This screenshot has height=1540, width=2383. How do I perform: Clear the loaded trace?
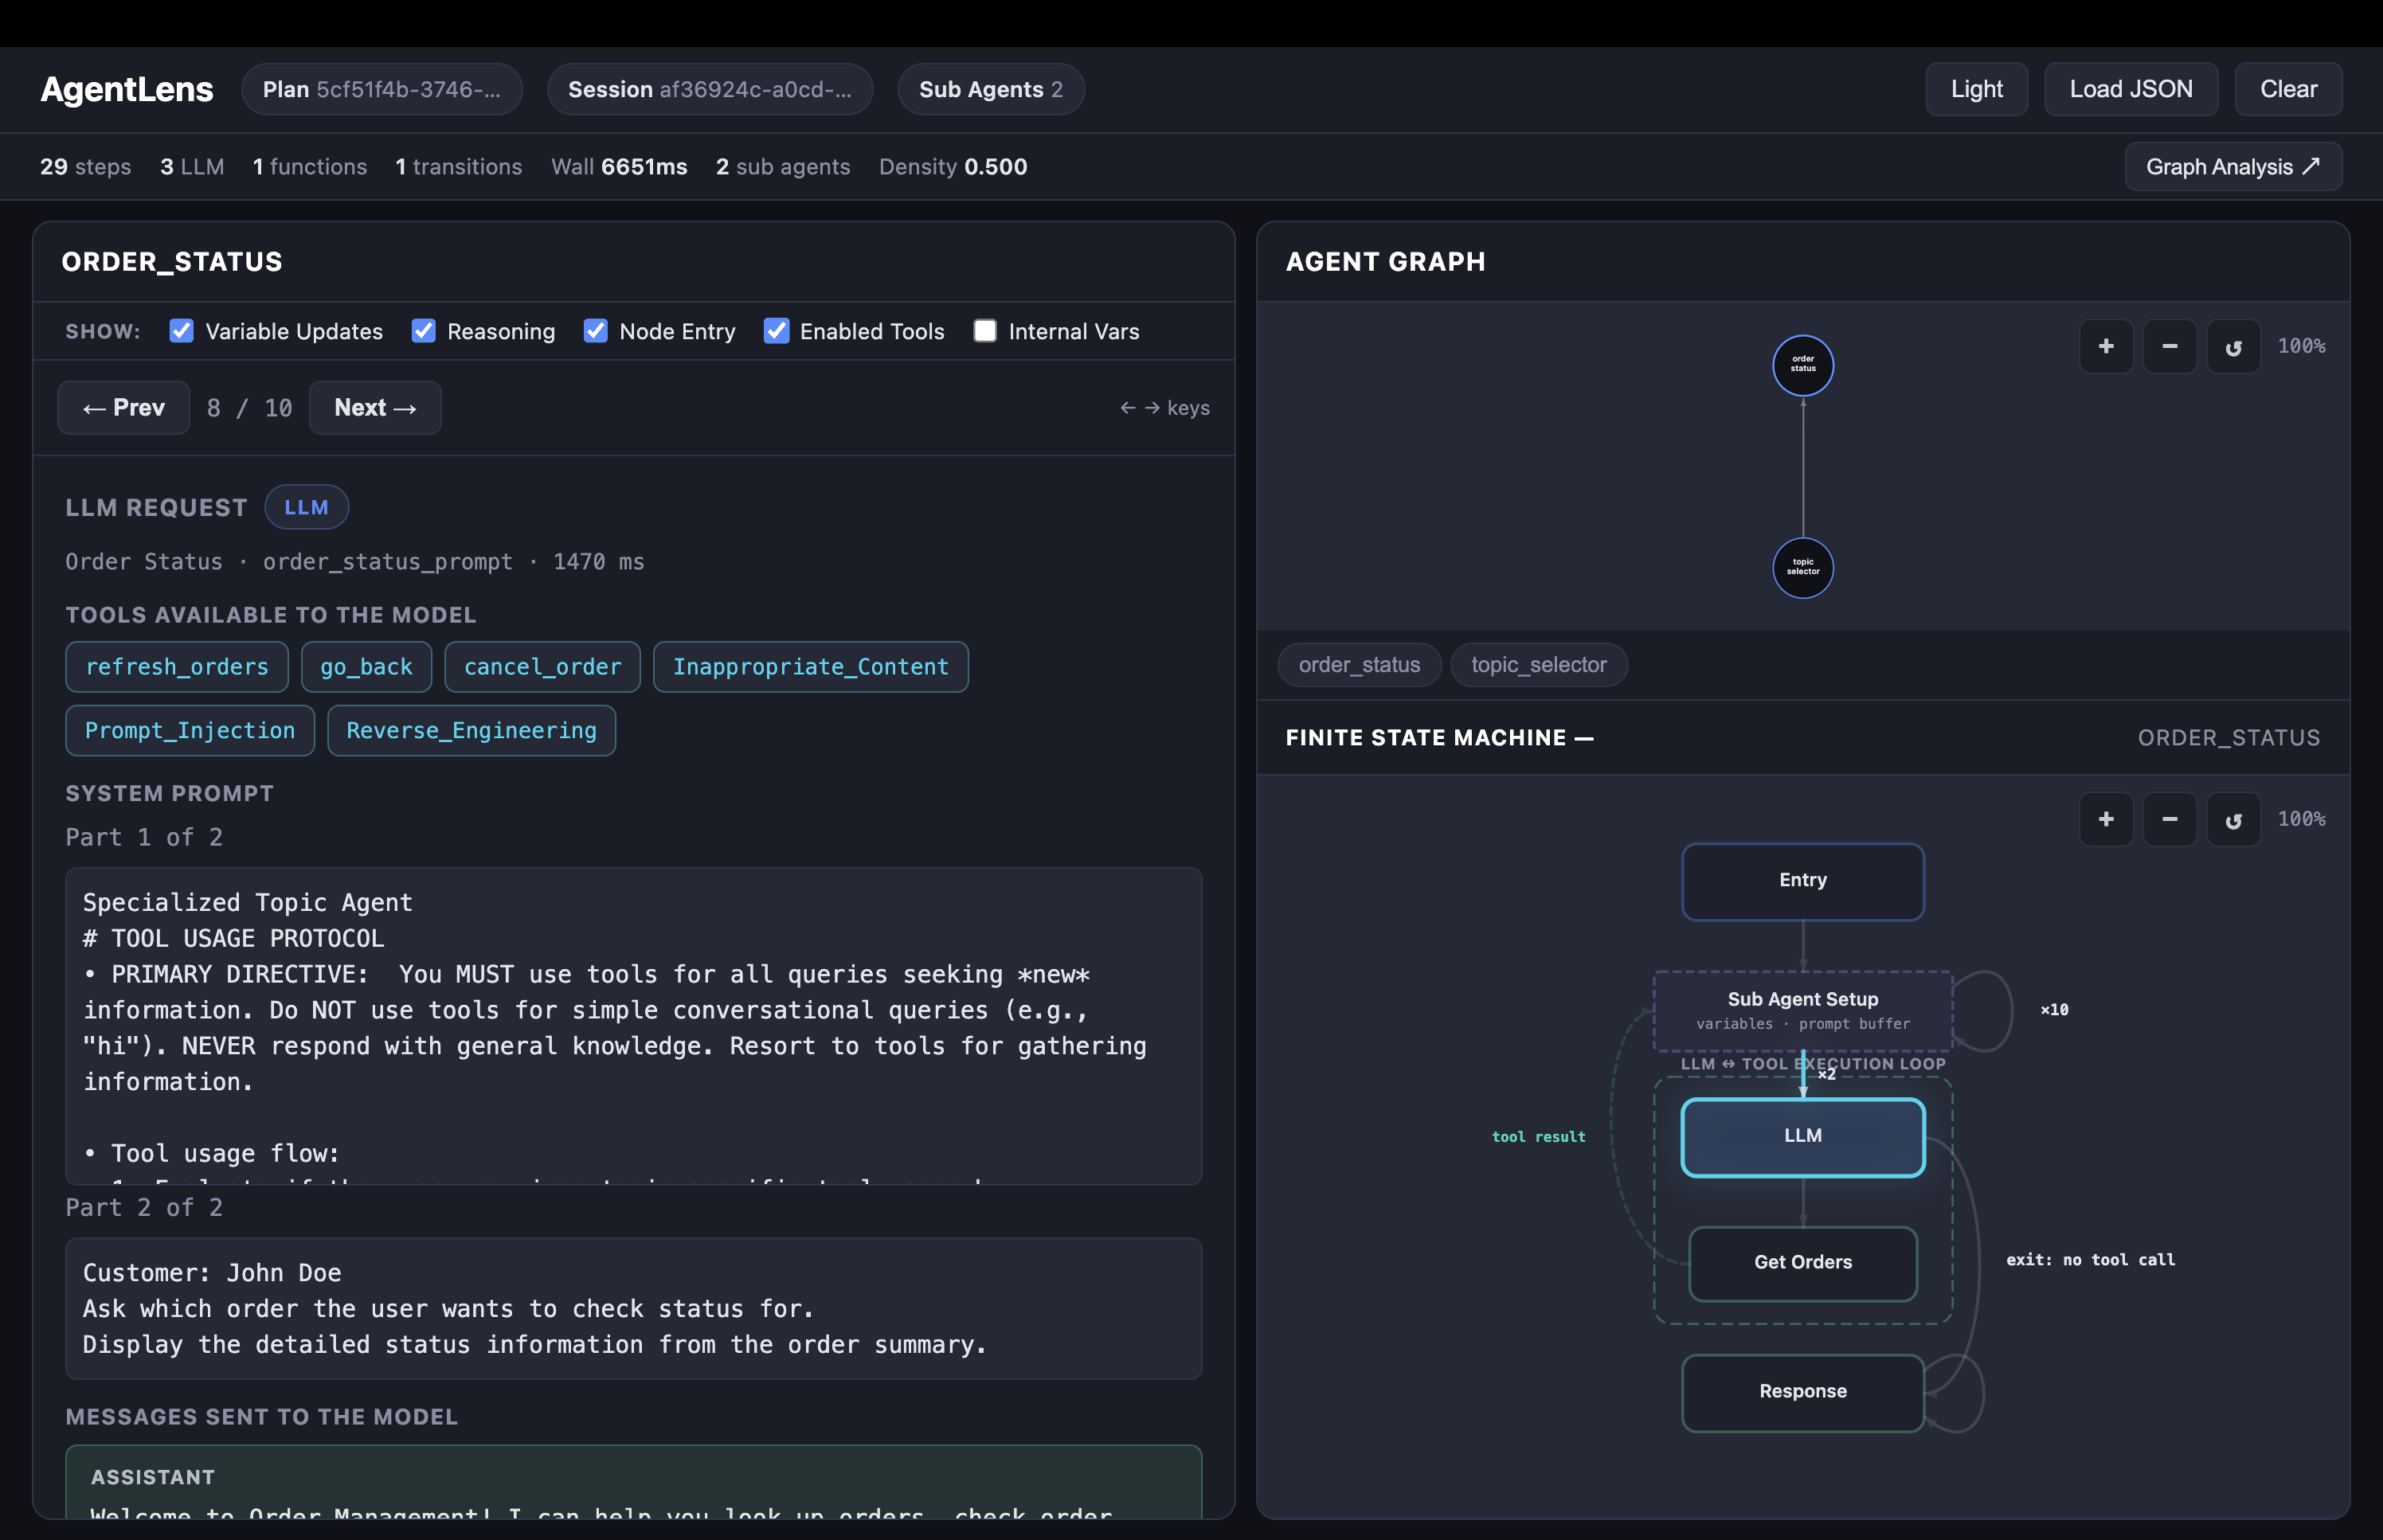(2288, 89)
